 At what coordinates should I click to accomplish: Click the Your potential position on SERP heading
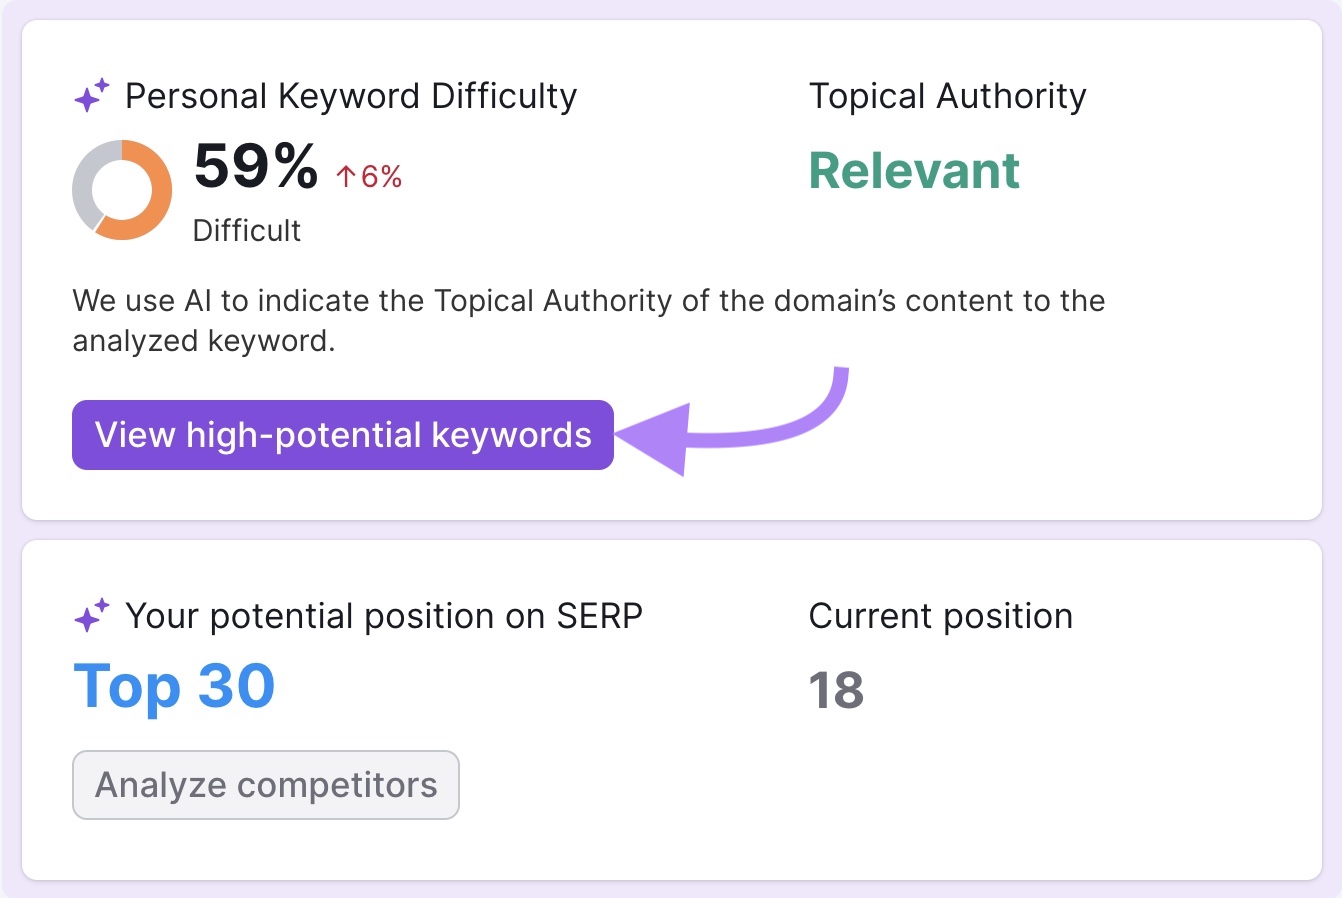coord(385,615)
